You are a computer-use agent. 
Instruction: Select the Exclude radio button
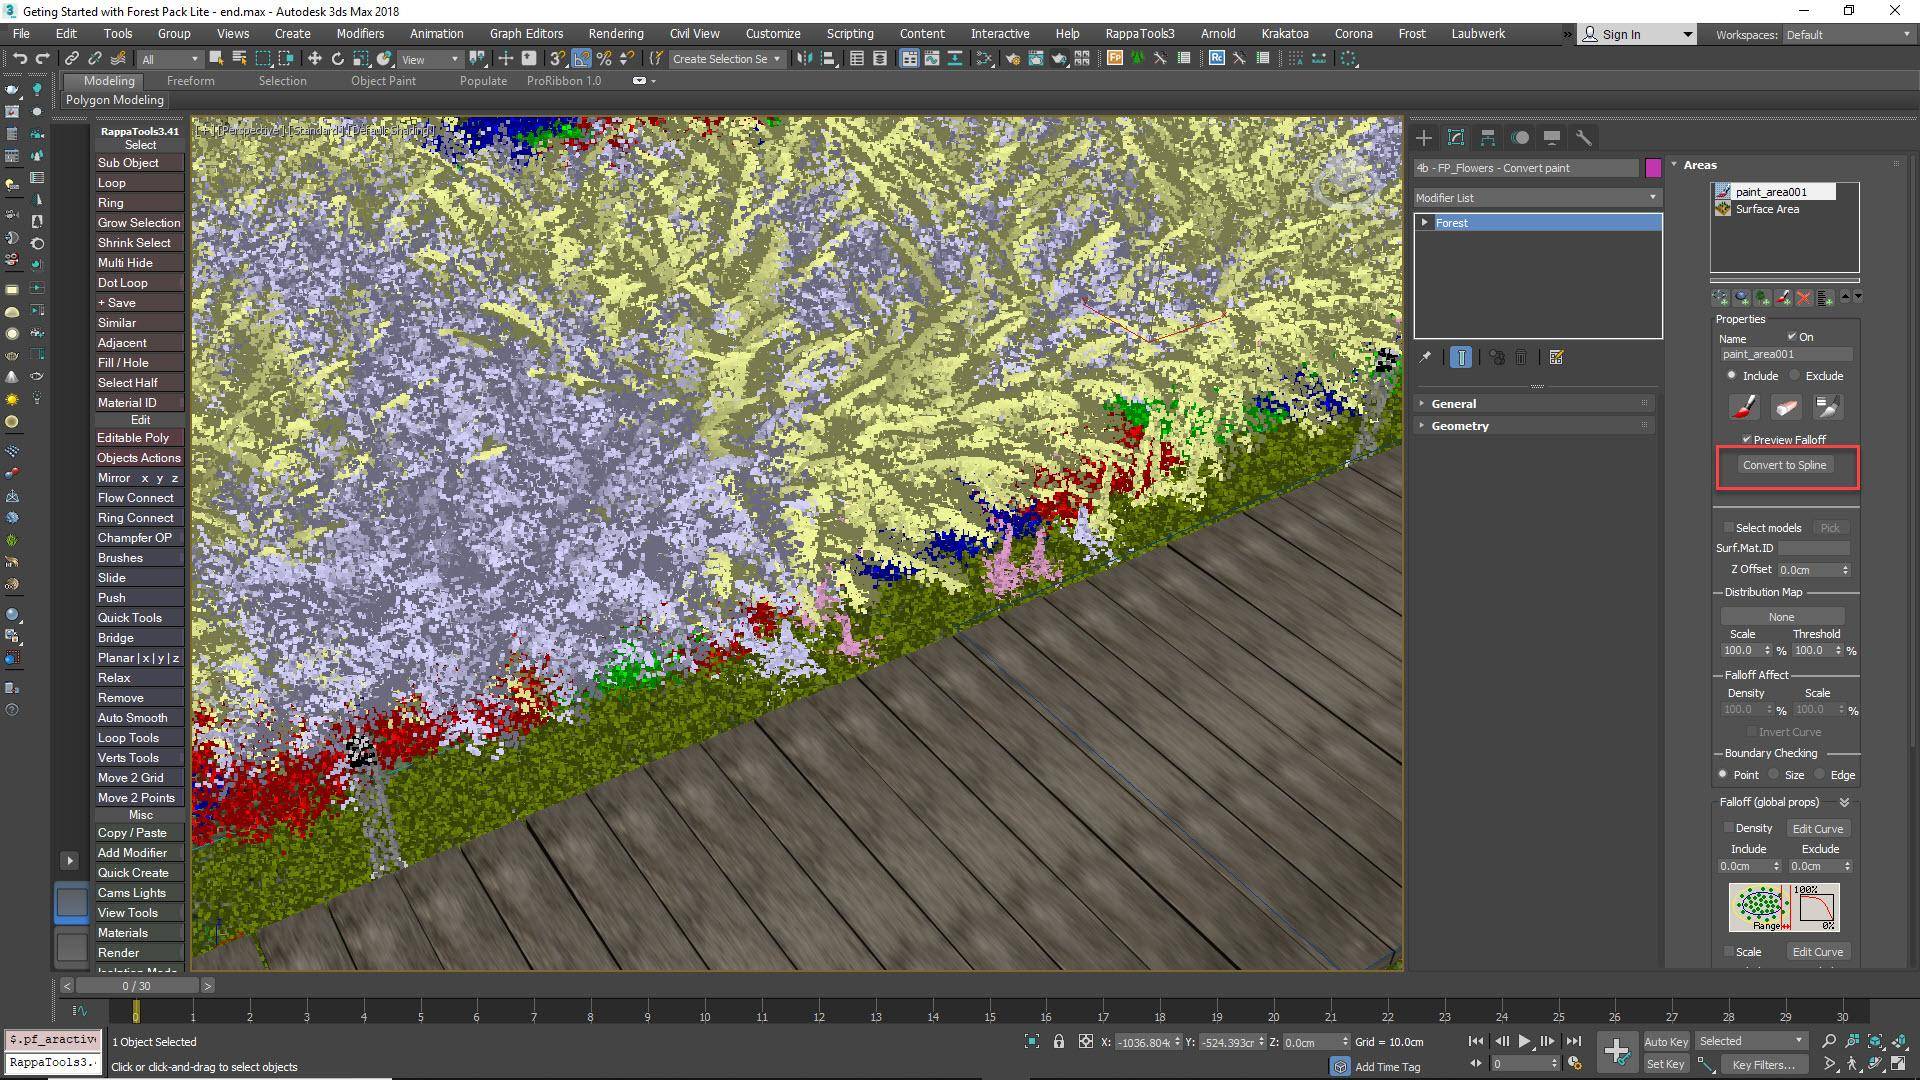(1794, 376)
